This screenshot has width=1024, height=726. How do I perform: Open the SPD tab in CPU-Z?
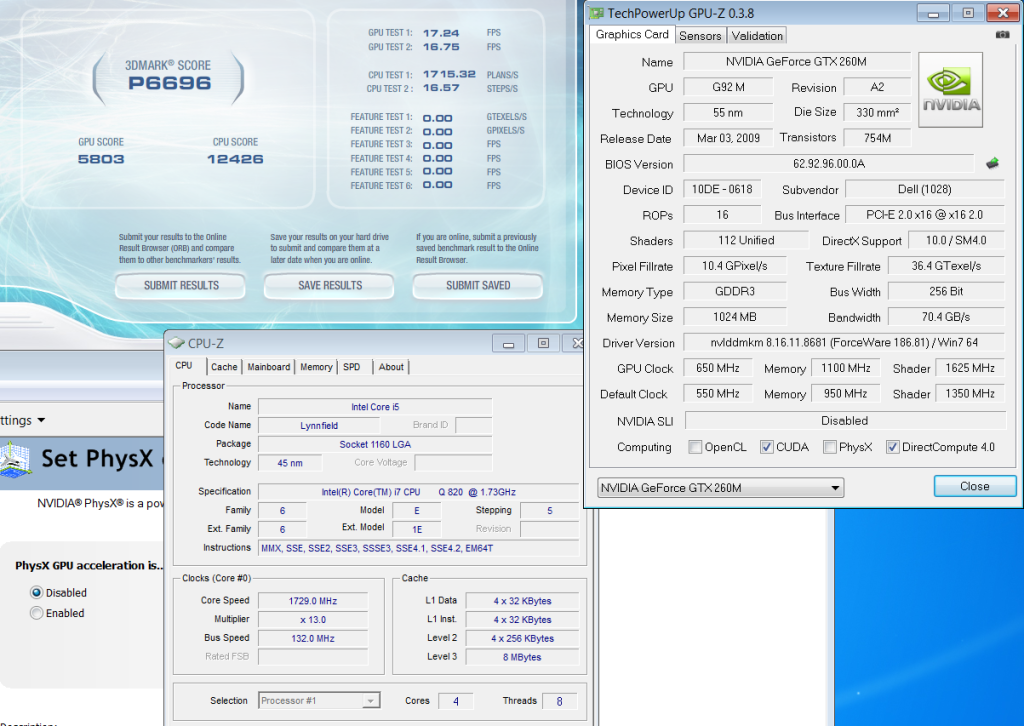[x=351, y=367]
